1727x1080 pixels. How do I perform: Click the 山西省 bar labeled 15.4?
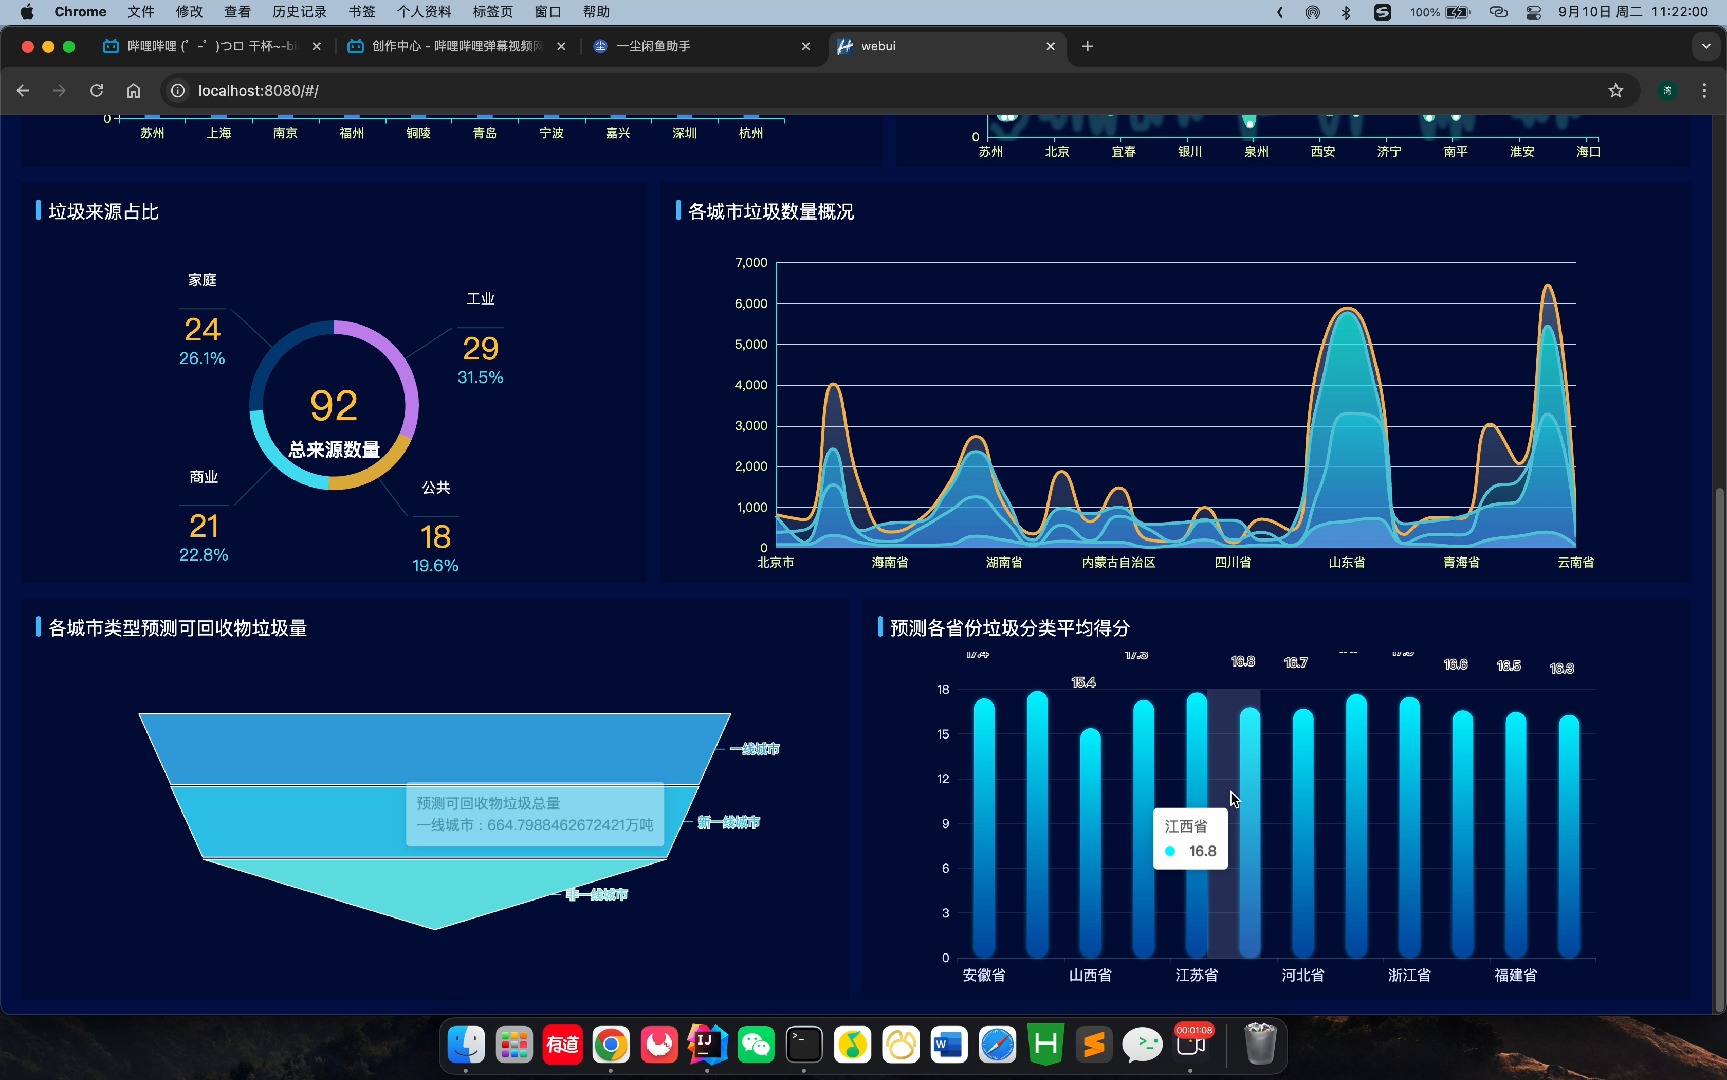(x=1090, y=843)
